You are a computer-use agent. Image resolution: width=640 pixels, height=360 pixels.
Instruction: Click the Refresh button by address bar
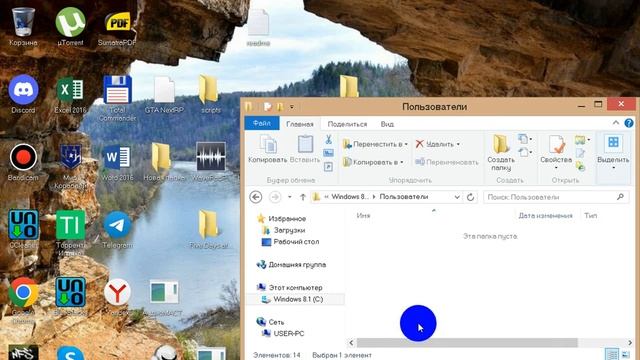click(x=471, y=197)
